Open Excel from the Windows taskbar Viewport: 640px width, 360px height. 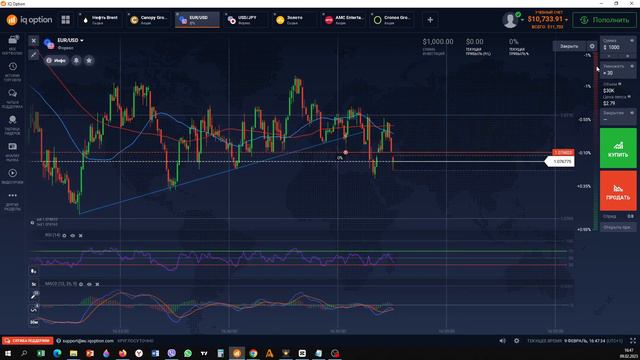(41, 353)
